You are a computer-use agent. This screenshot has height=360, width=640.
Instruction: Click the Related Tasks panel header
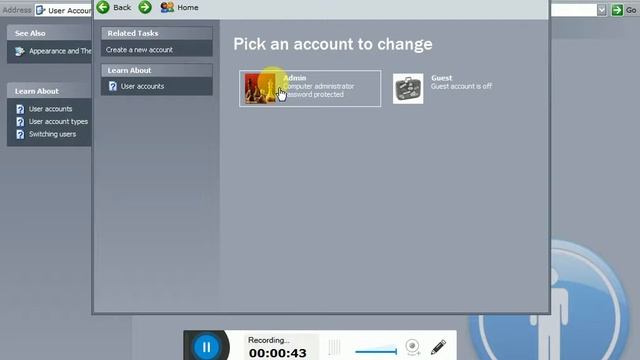tap(157, 33)
